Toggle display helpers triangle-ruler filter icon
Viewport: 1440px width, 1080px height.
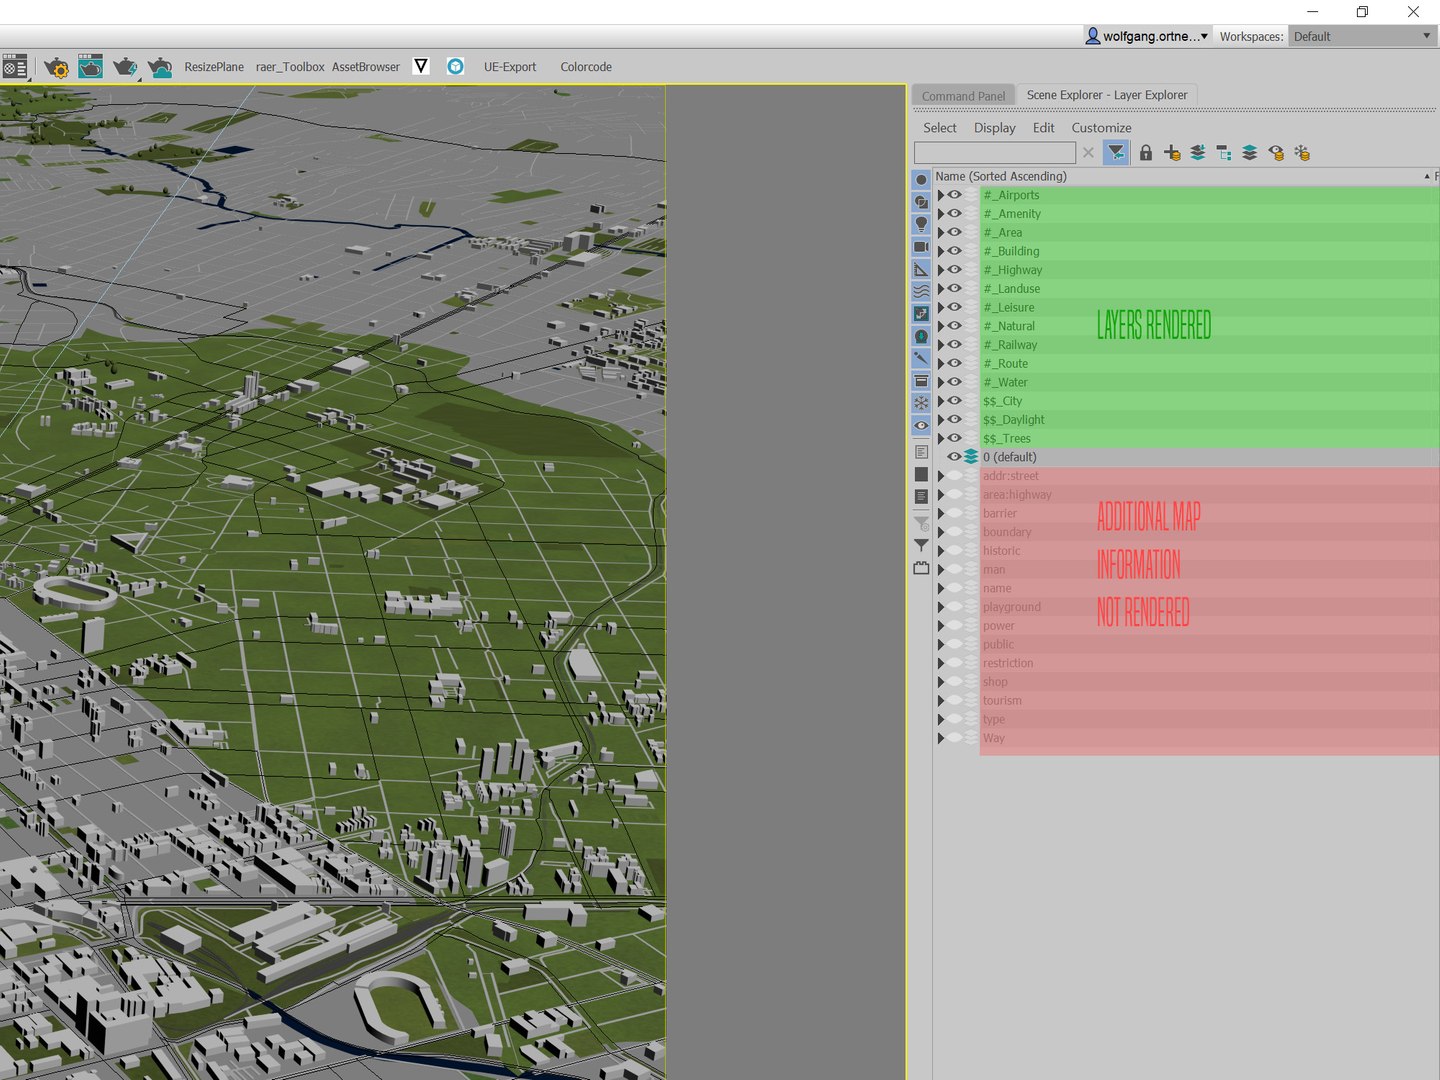(921, 269)
